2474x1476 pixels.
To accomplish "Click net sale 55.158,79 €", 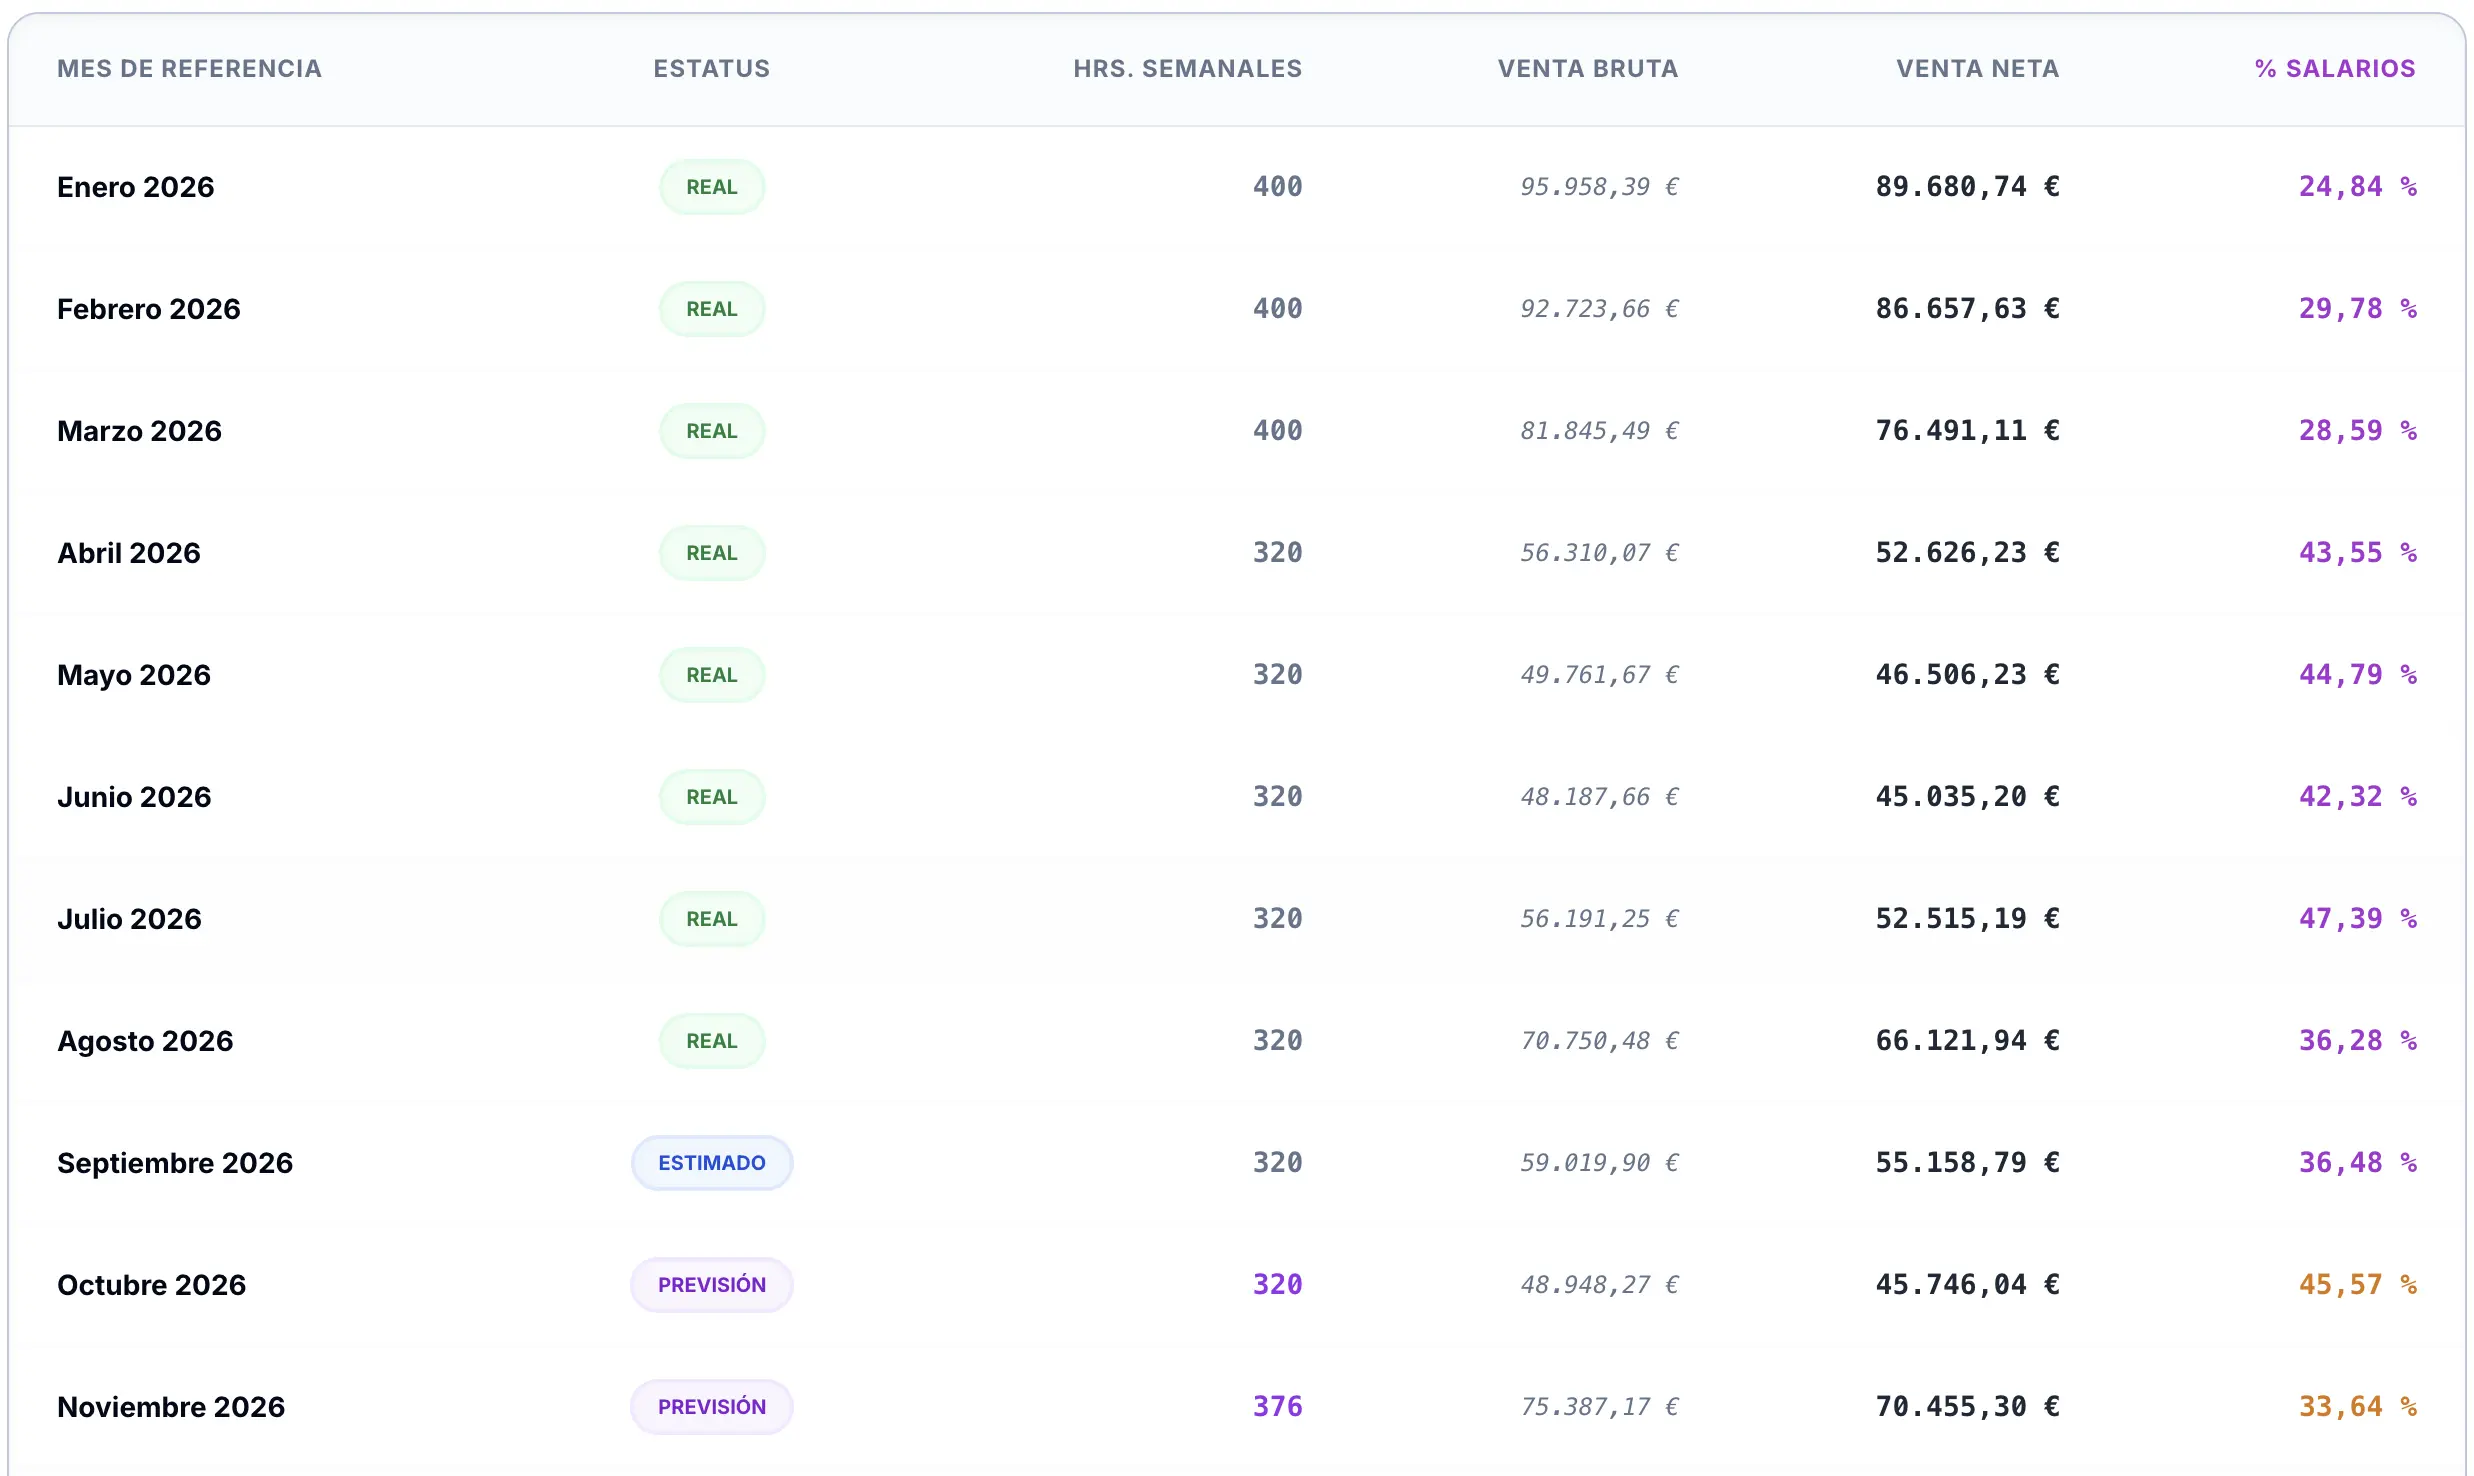I will [1967, 1163].
